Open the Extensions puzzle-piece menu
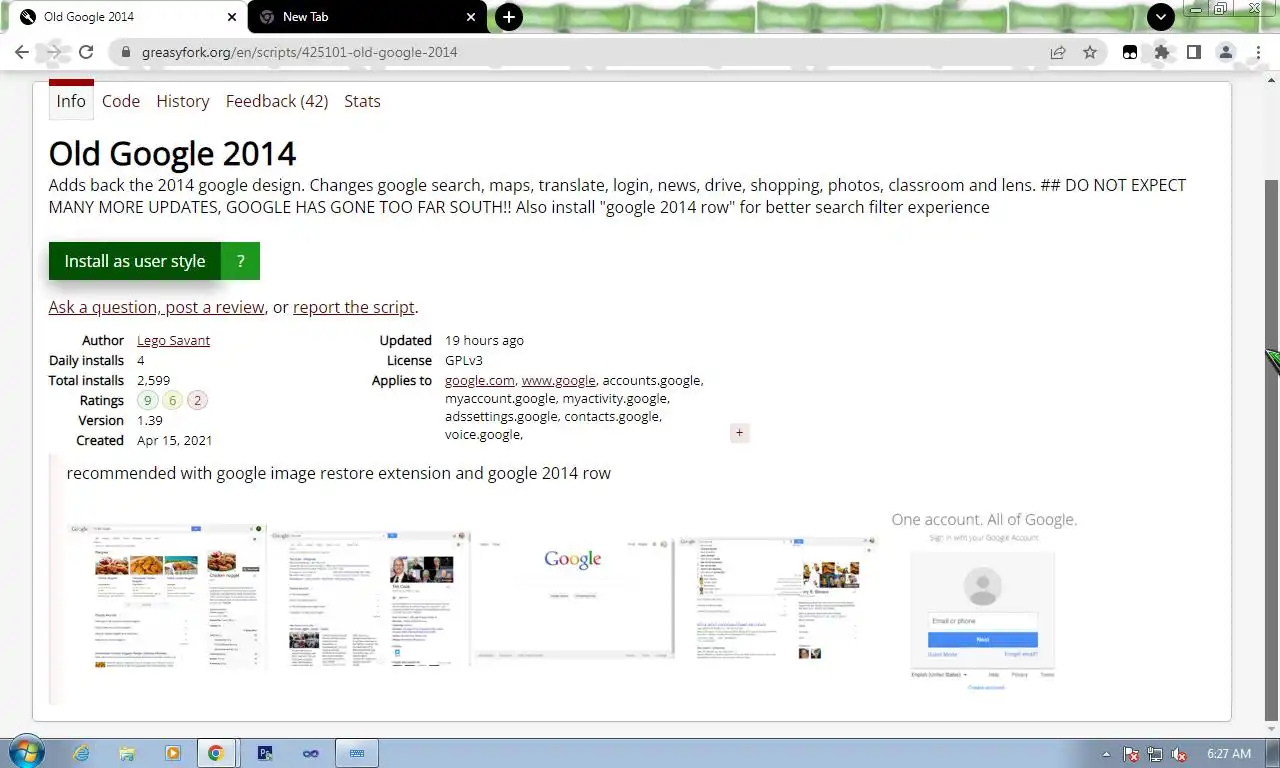Image resolution: width=1280 pixels, height=768 pixels. (x=1162, y=52)
